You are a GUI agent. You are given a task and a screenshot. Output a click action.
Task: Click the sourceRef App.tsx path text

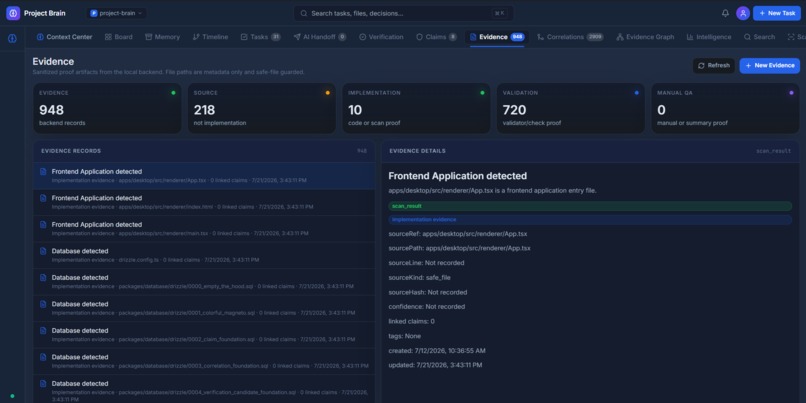tap(474, 234)
